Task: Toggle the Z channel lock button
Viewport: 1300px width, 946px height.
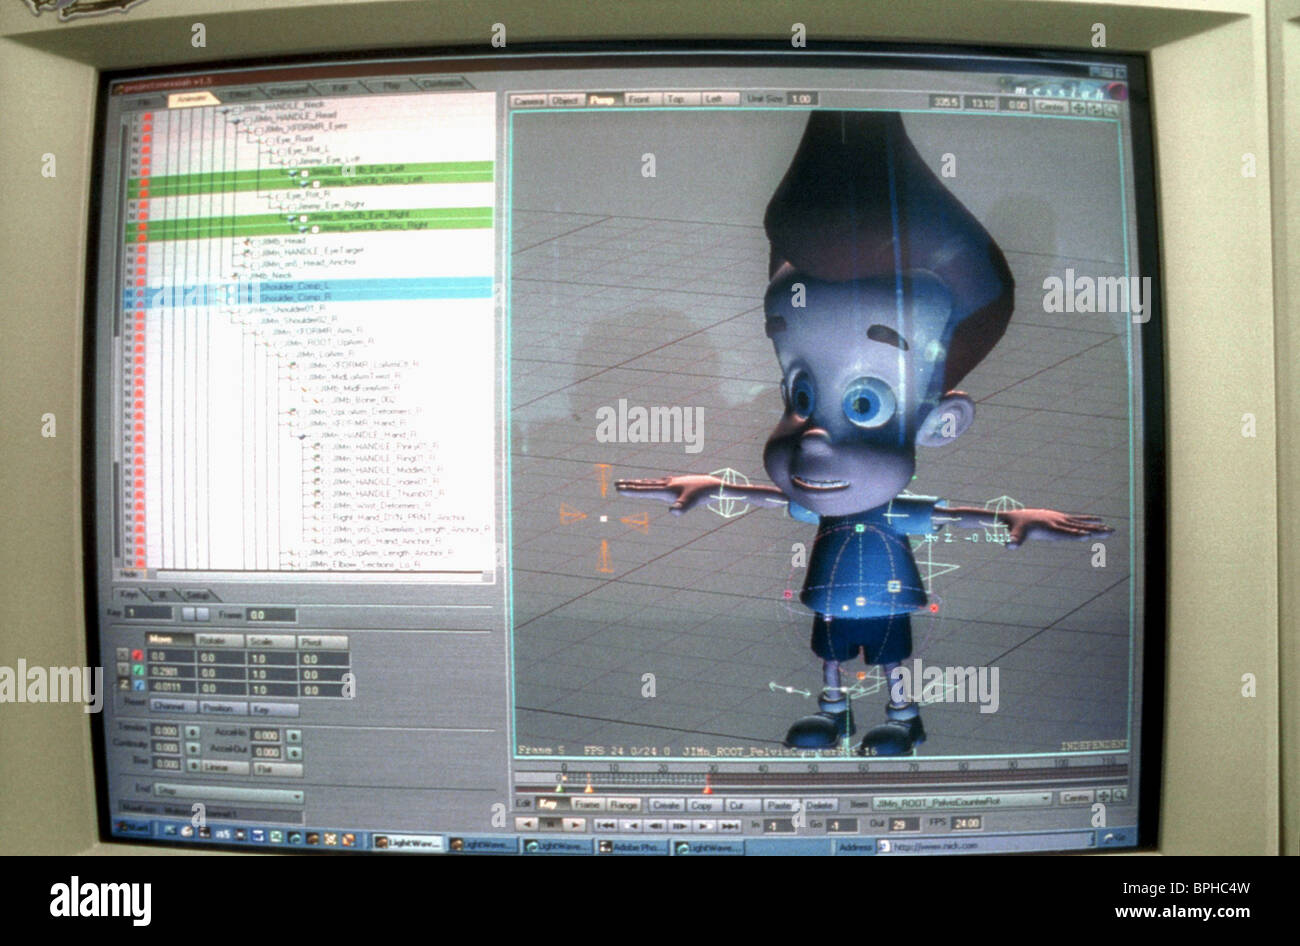Action: click(123, 686)
